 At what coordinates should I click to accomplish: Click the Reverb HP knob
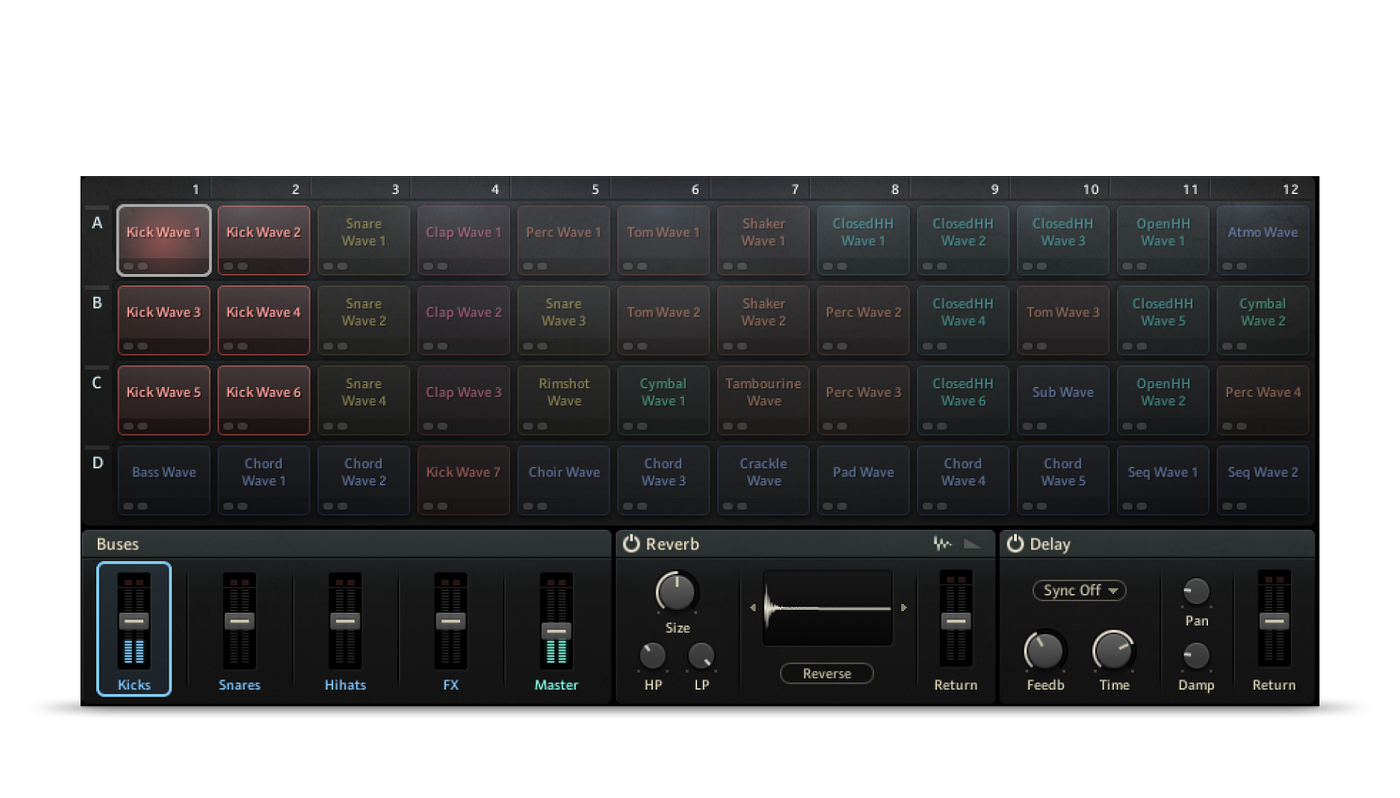pyautogui.click(x=653, y=656)
